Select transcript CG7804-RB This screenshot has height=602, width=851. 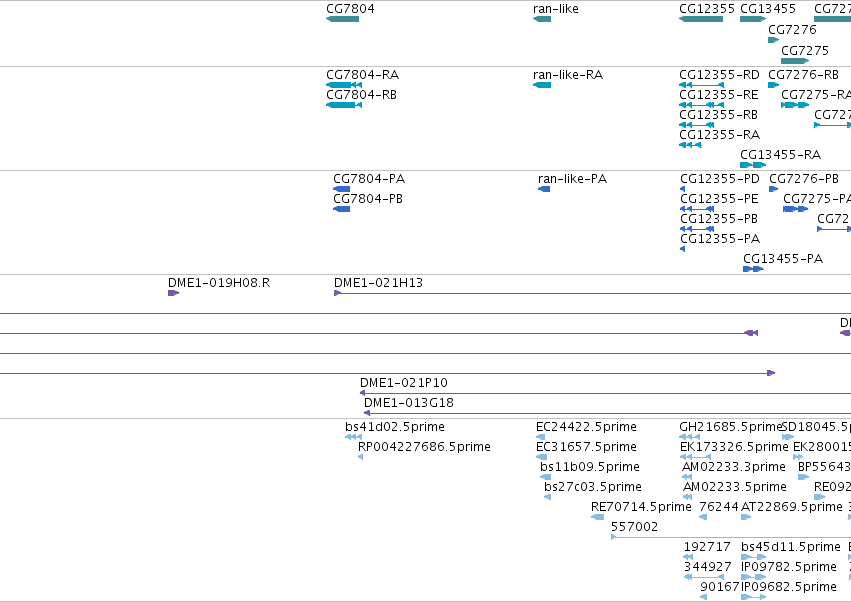point(361,94)
